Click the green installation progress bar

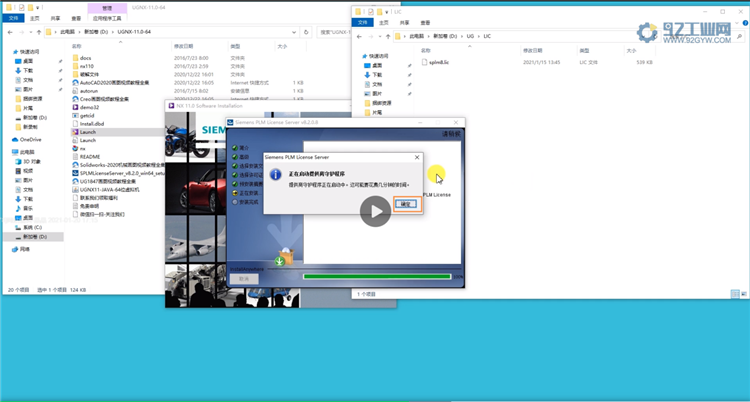(x=377, y=277)
